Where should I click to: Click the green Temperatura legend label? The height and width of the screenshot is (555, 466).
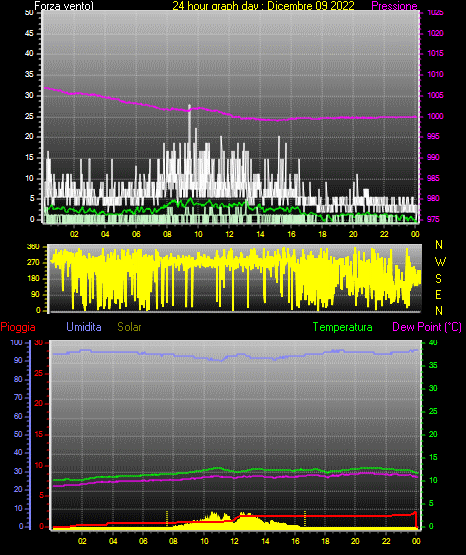click(342, 327)
